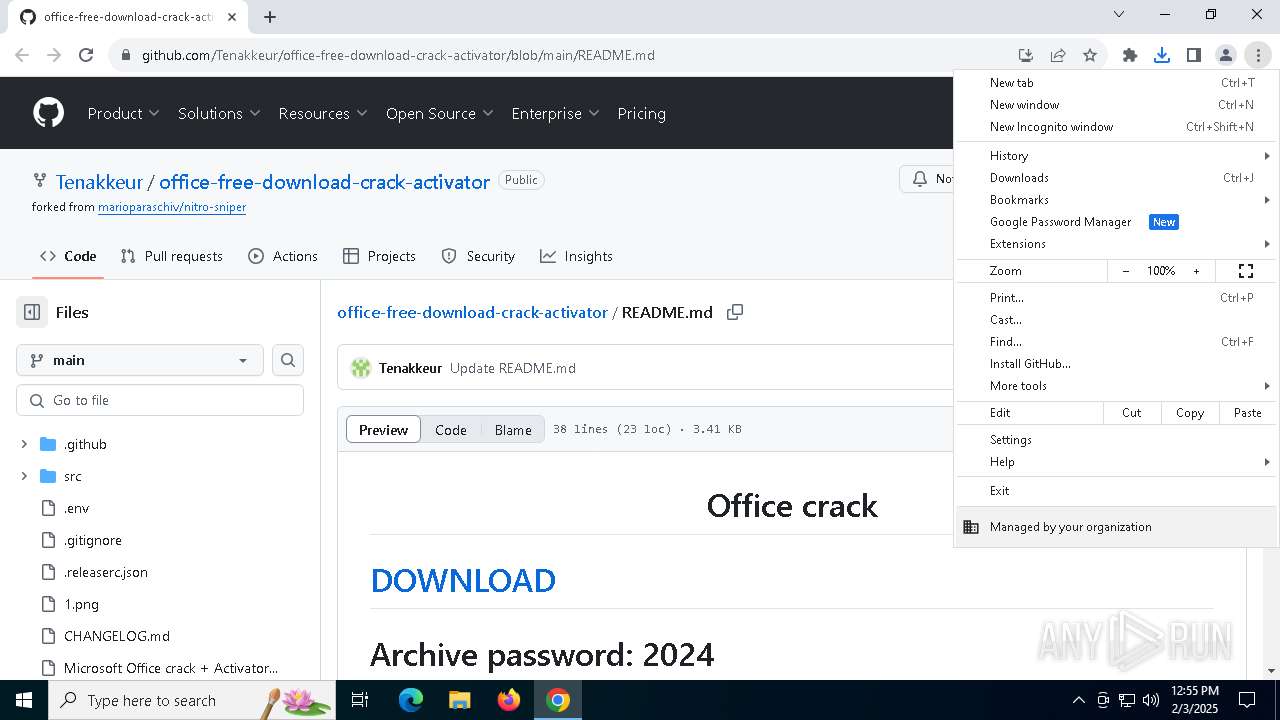Show hidden system tray icons

pos(1079,700)
